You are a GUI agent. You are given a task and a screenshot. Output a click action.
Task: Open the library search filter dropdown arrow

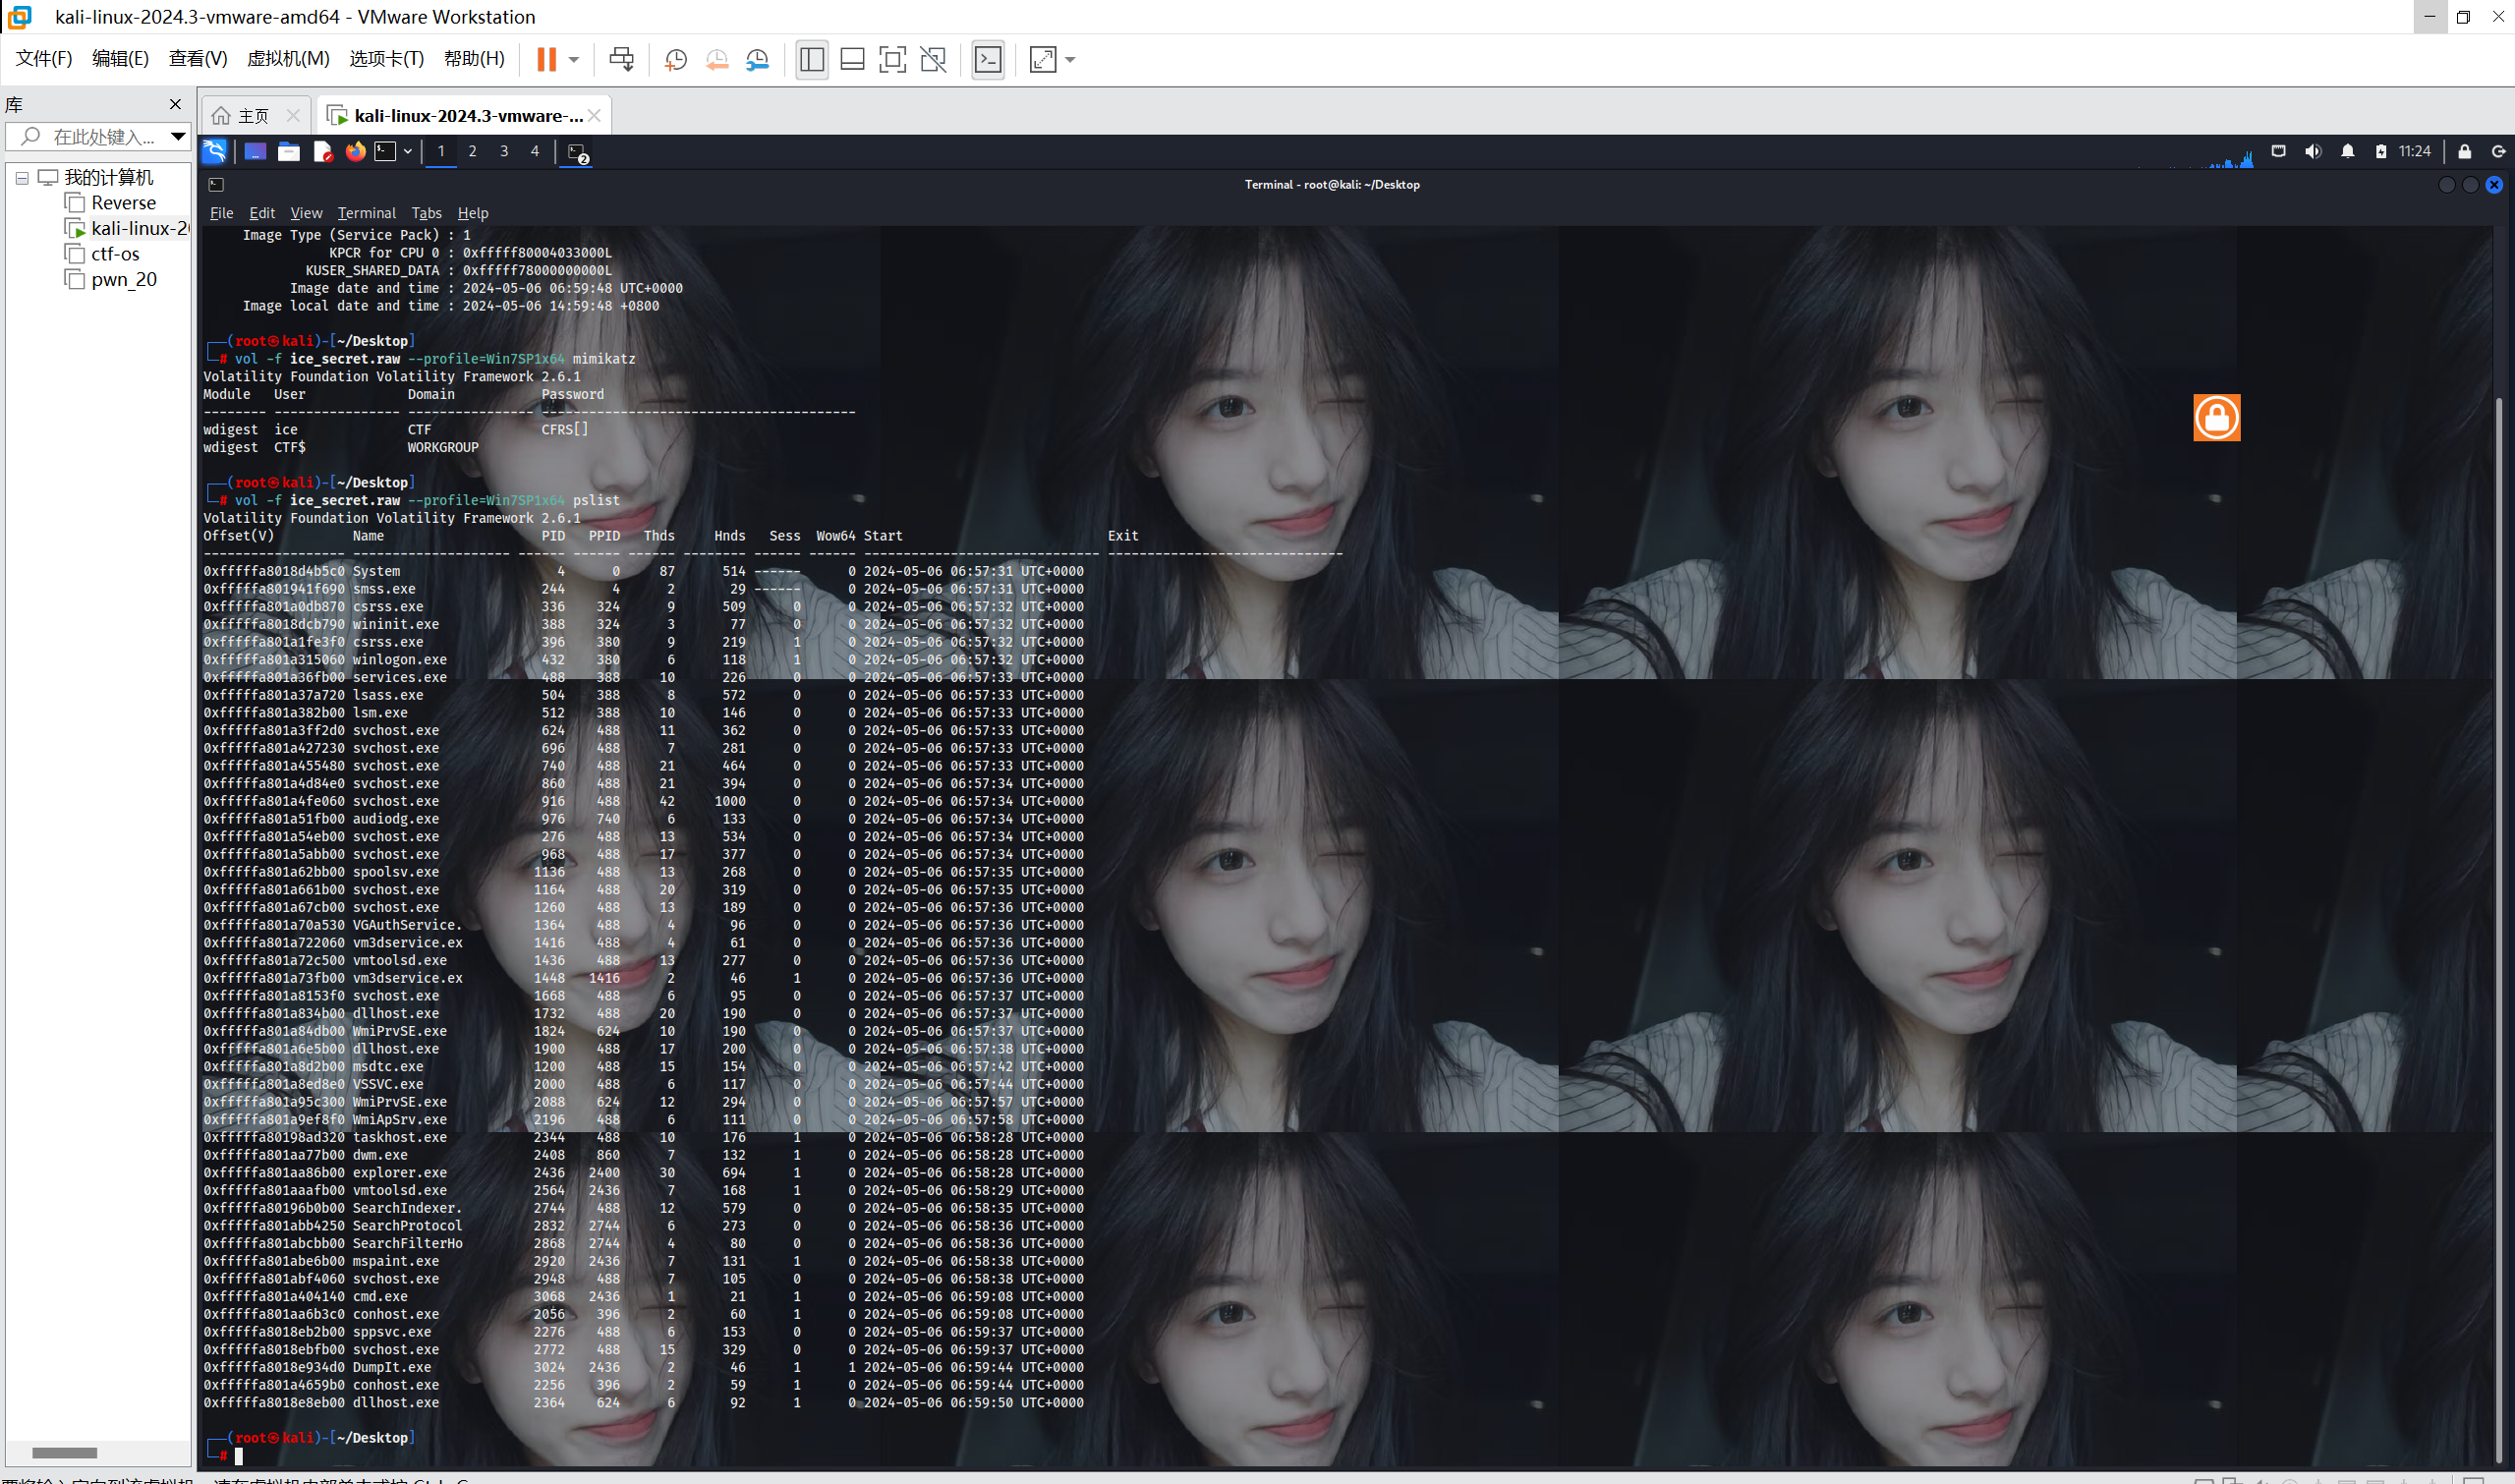pos(178,136)
